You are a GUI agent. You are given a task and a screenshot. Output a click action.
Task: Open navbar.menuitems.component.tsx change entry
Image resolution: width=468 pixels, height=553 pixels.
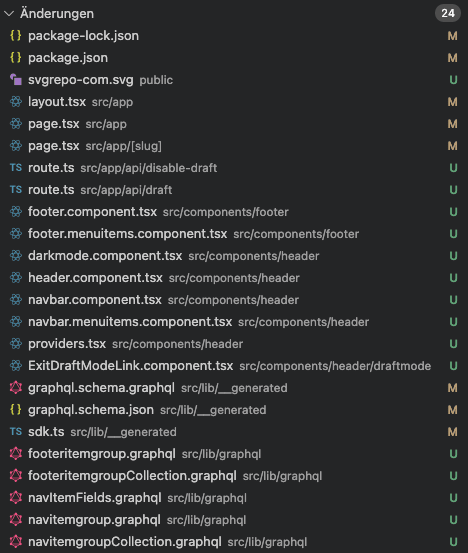(x=234, y=322)
